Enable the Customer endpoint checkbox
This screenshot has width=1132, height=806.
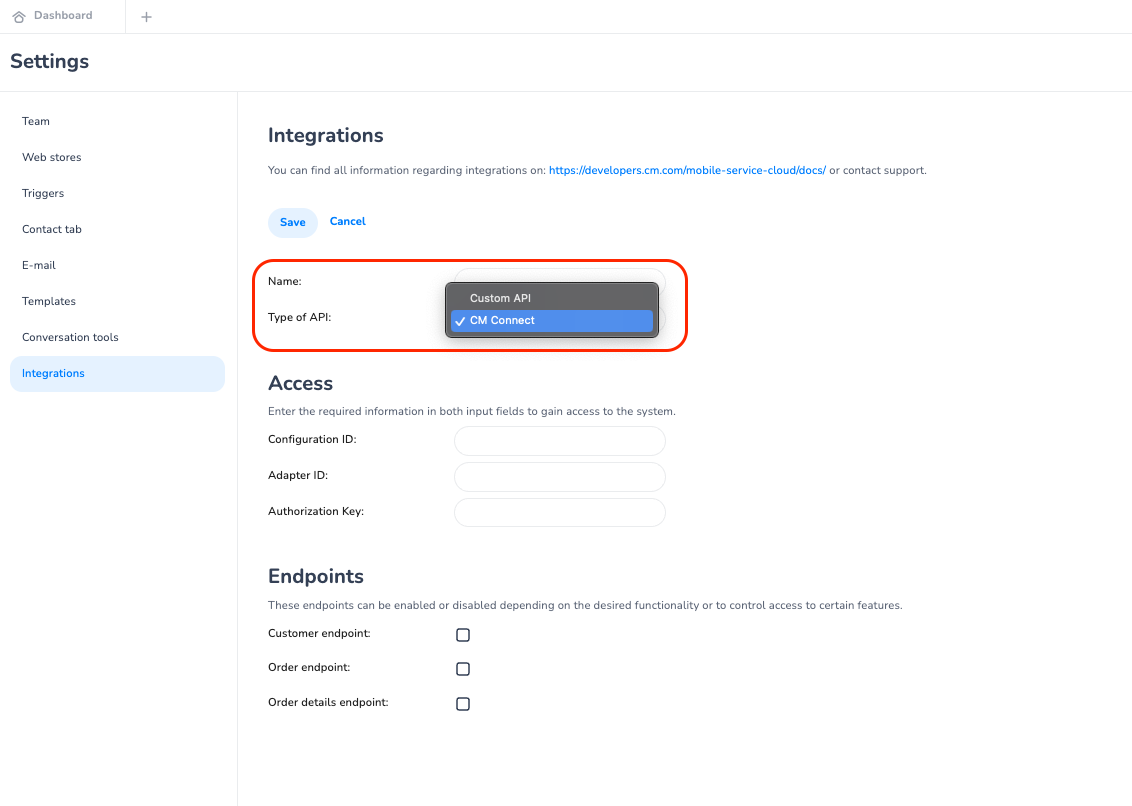pos(463,635)
